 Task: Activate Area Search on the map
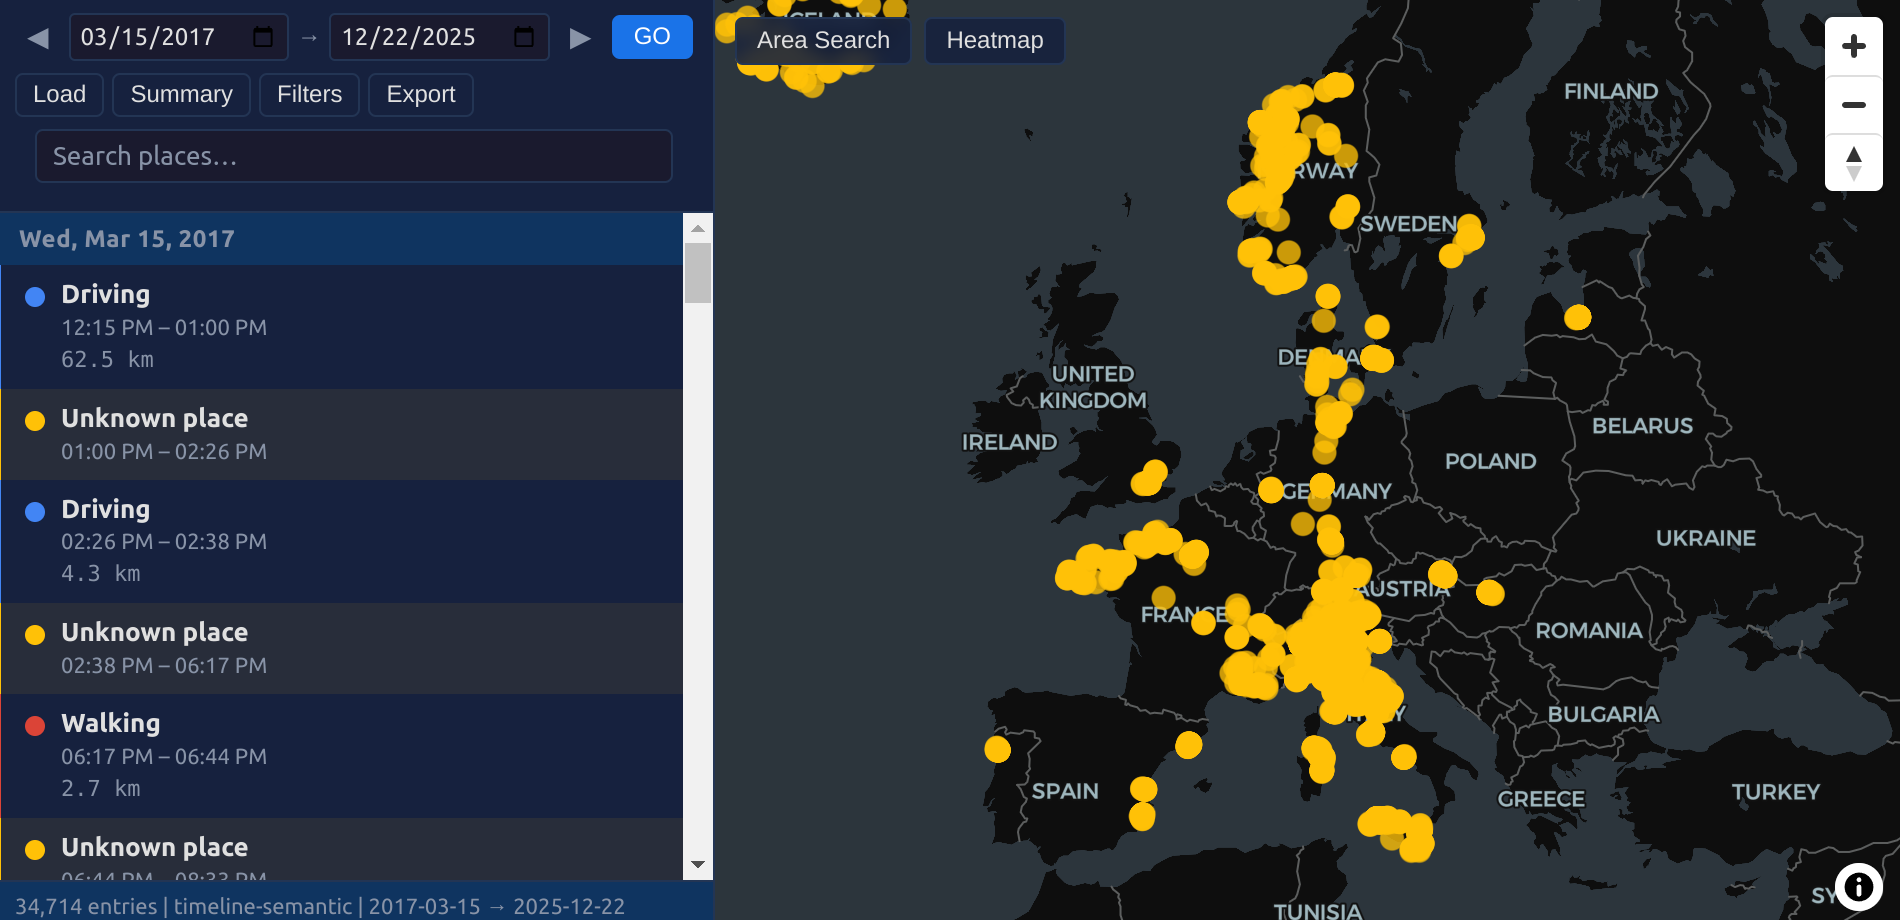[x=823, y=40]
